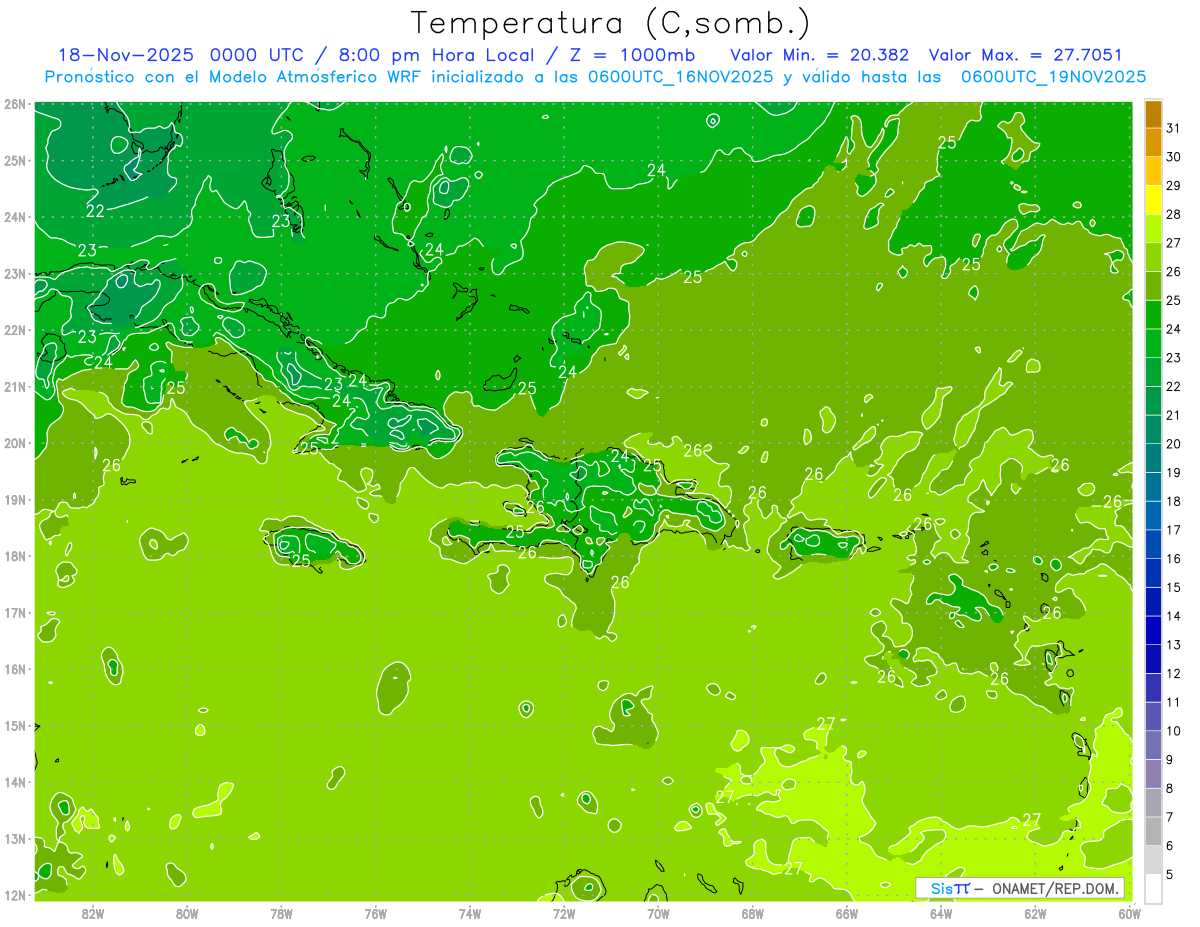1200x927 pixels.
Task: Click longitude axis label 60W
Action: click(x=1129, y=913)
